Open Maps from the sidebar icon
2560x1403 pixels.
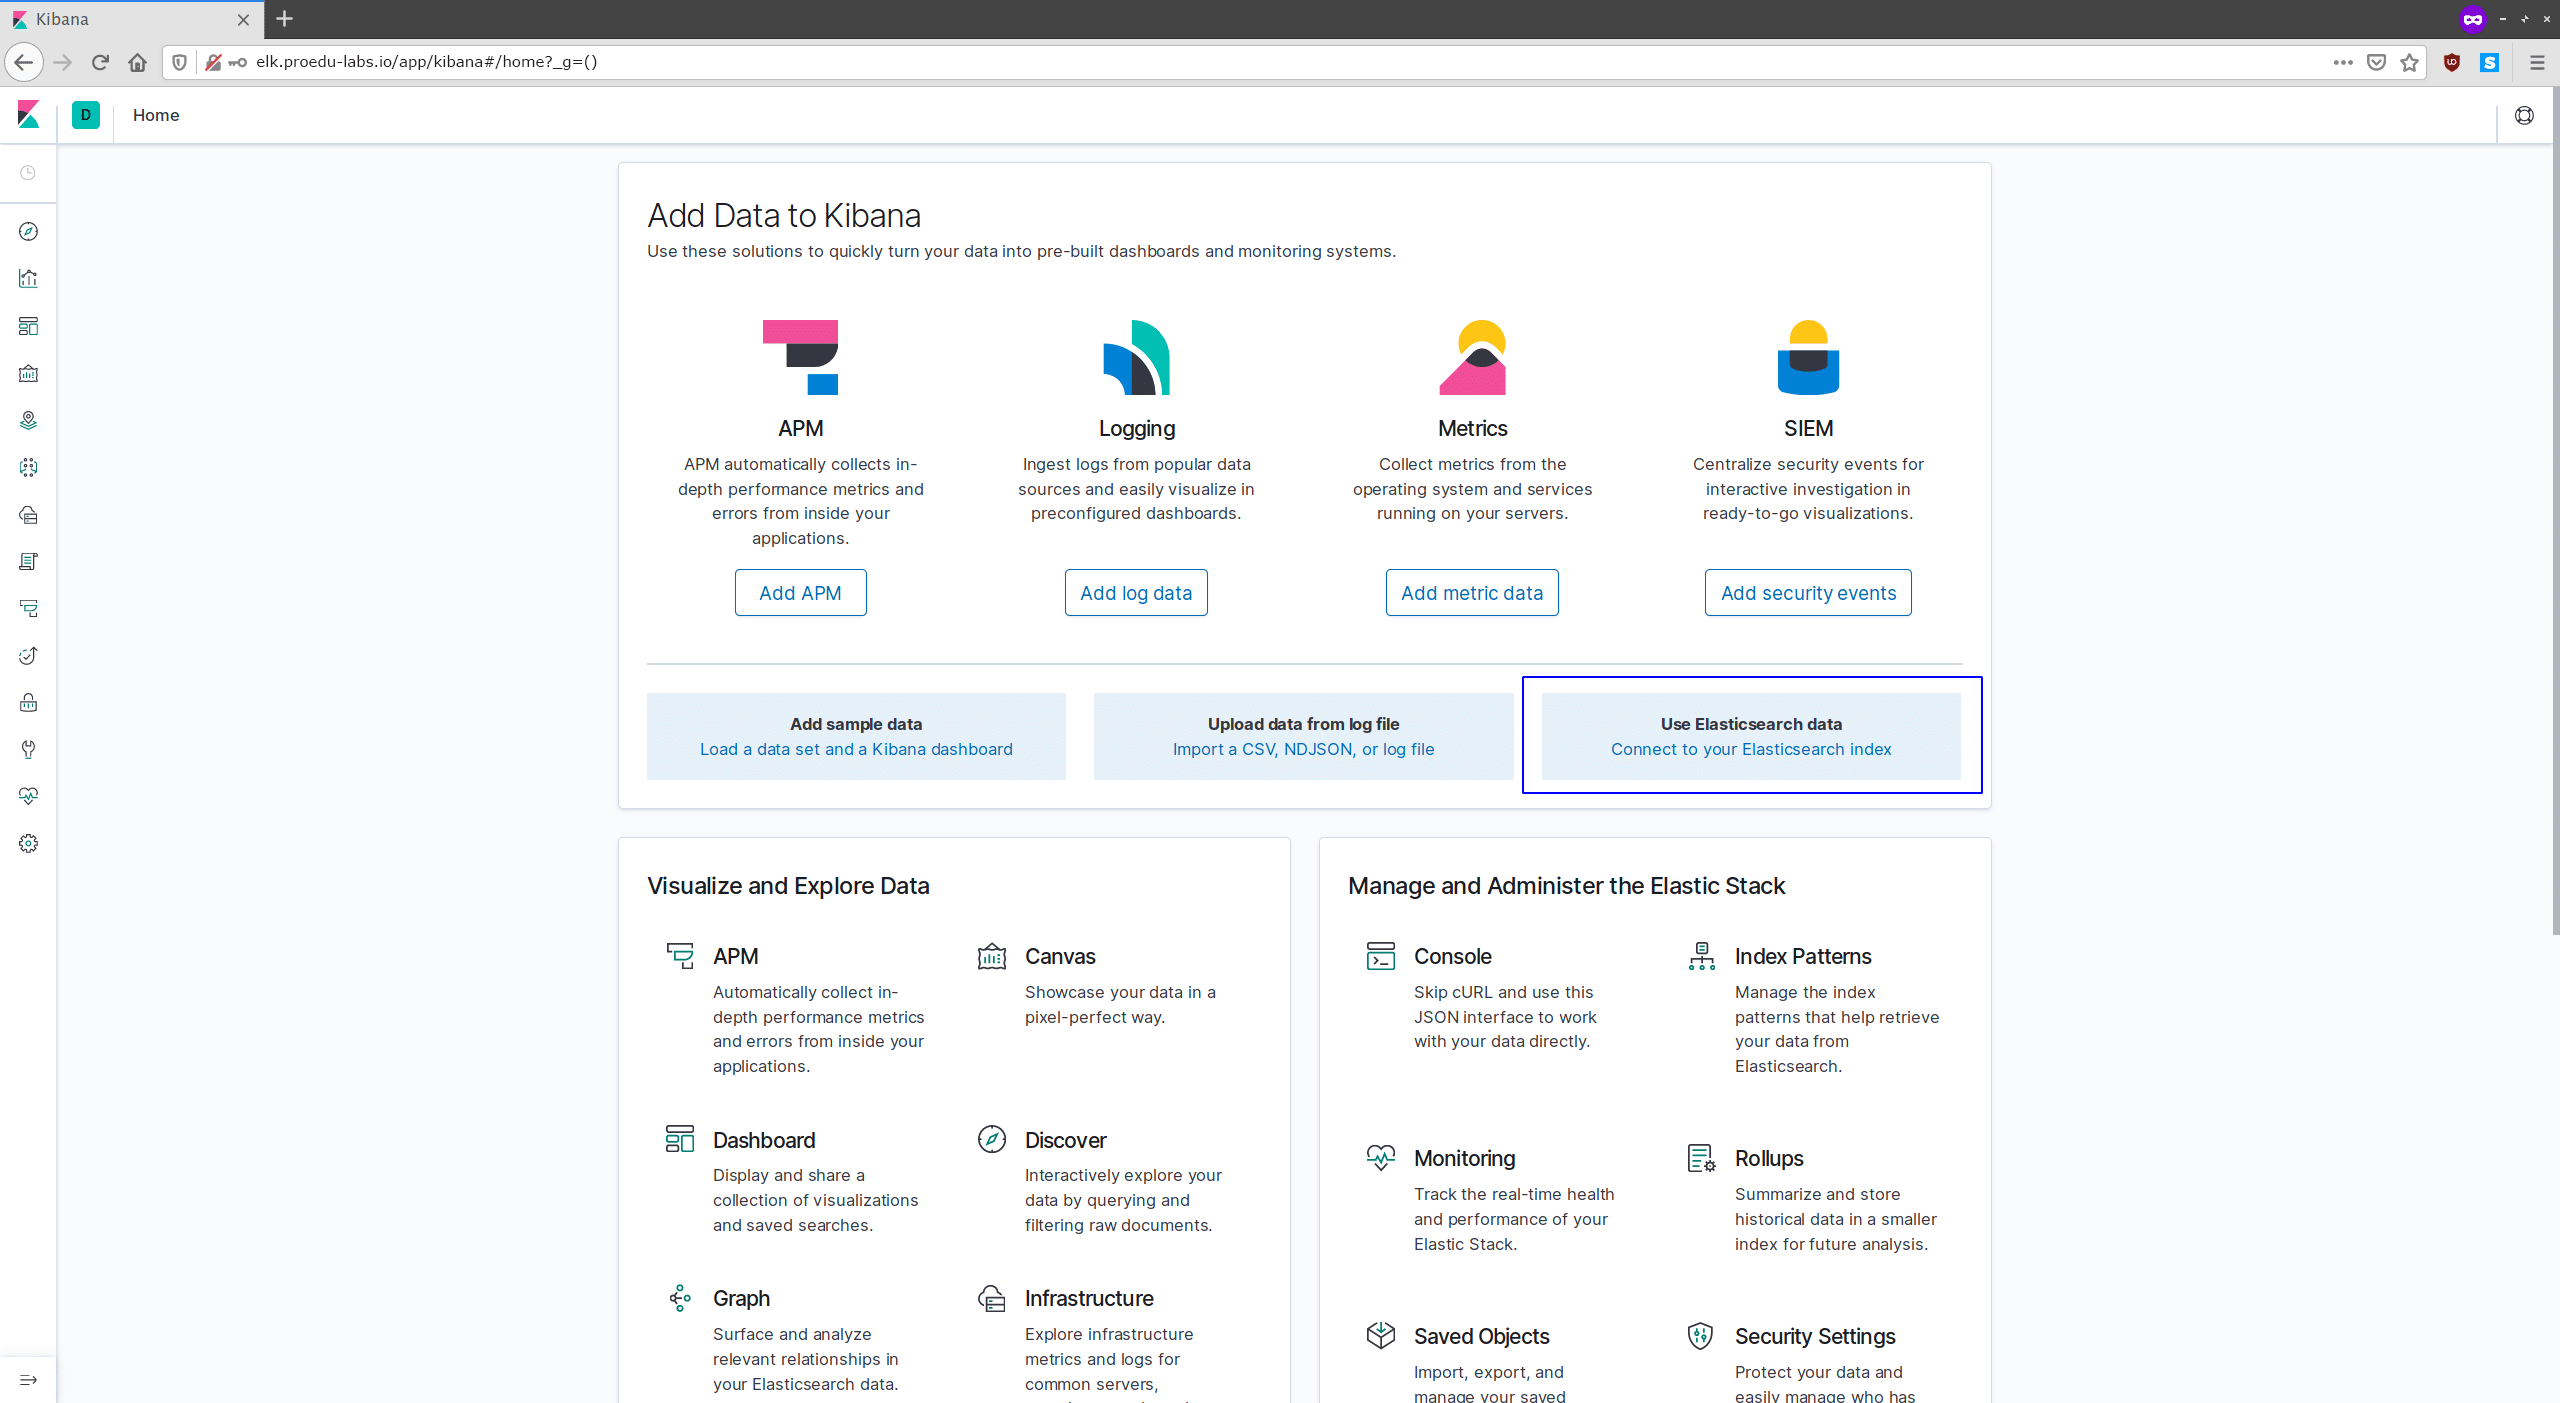(x=28, y=420)
